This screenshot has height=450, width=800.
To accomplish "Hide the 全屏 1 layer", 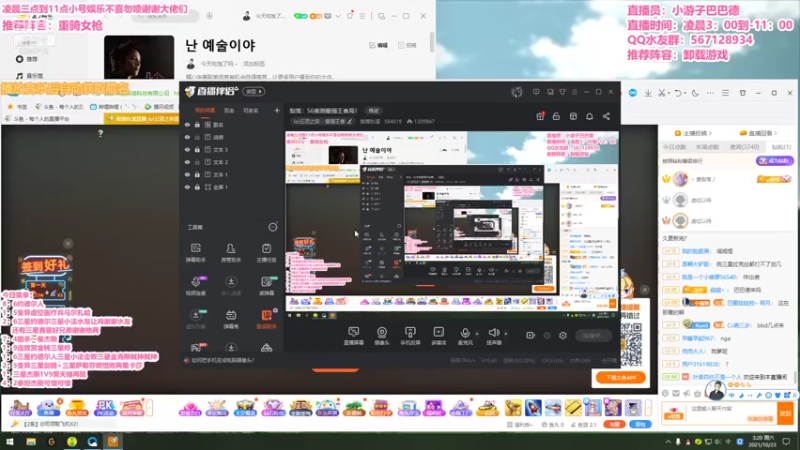I will (187, 187).
